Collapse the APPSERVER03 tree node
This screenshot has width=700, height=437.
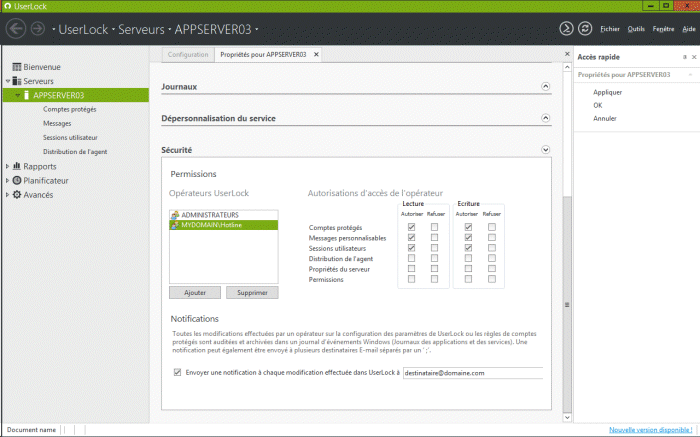[17, 95]
